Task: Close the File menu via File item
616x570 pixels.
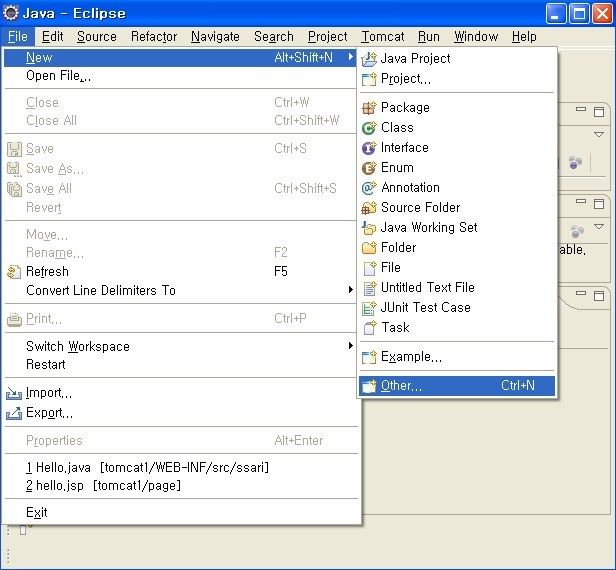Action: click(x=18, y=37)
